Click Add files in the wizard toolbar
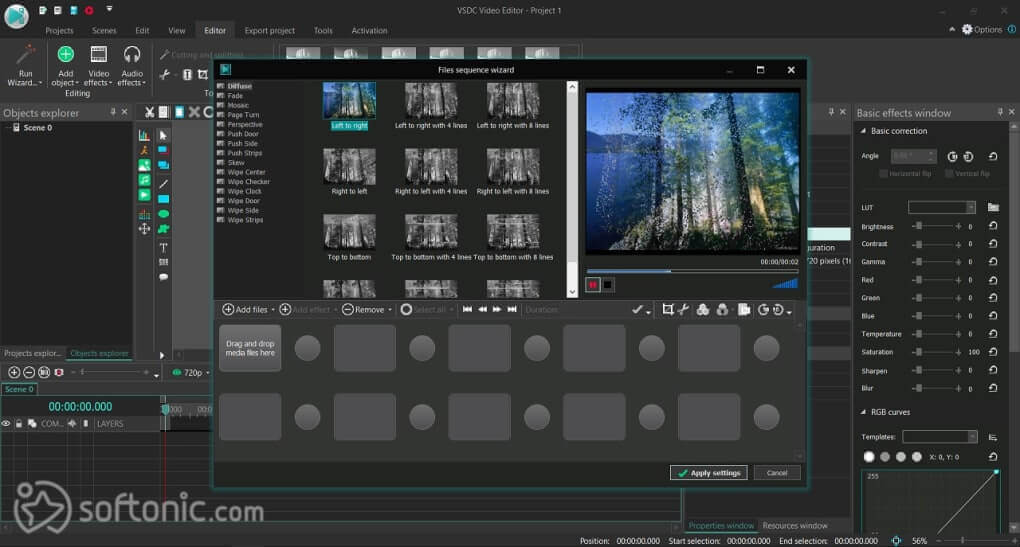The image size is (1020, 547). coord(245,310)
